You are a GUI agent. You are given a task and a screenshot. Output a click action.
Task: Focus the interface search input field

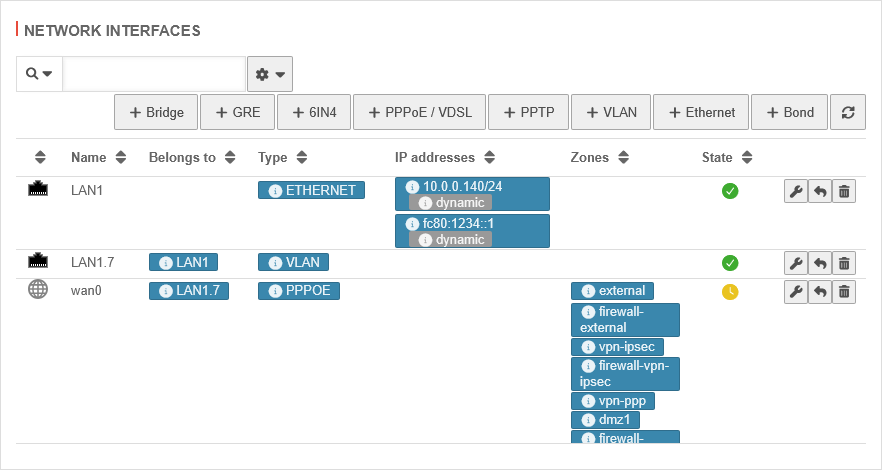pyautogui.click(x=154, y=74)
